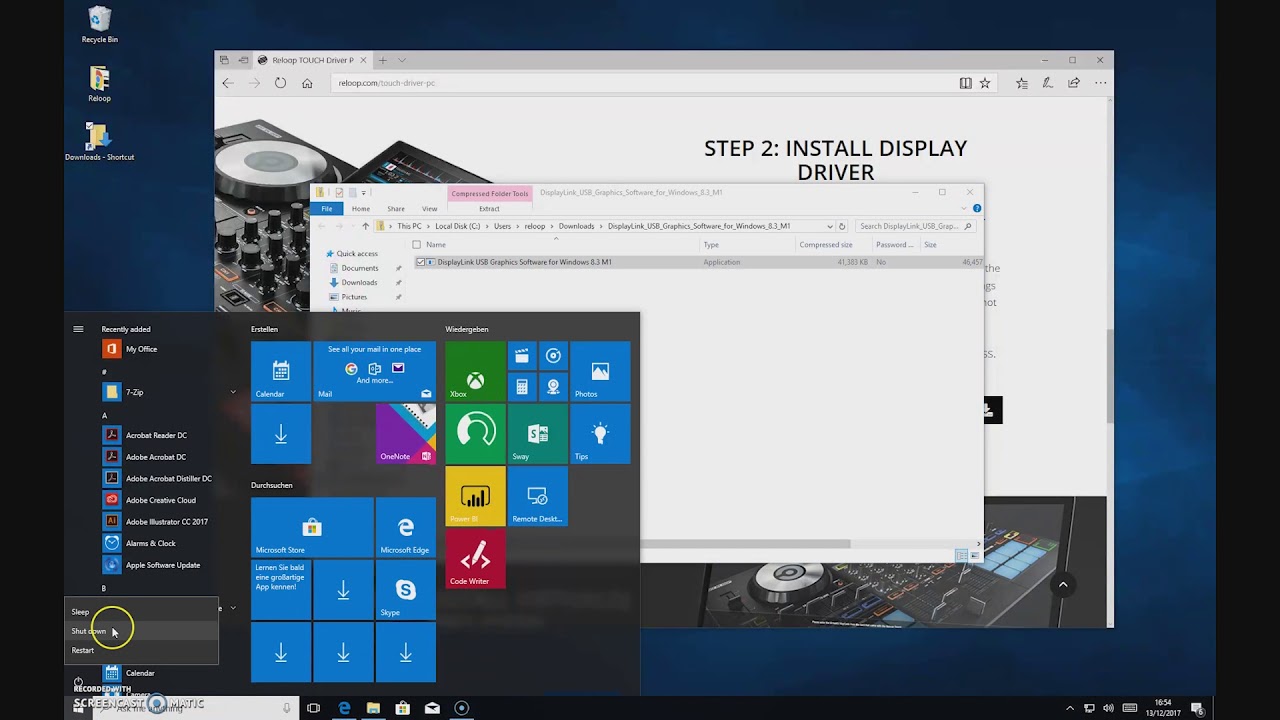Open the Camera small tile with webcam icon

tap(553, 387)
